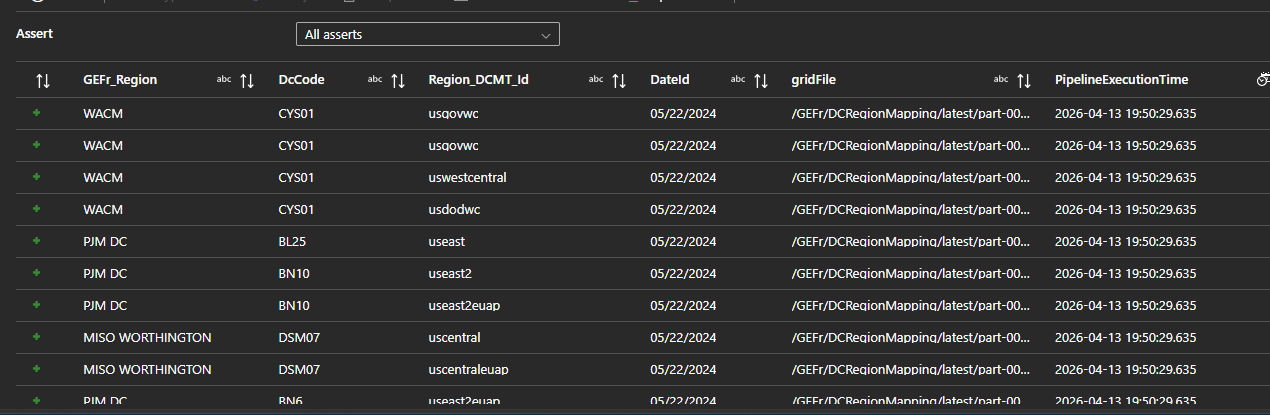Screen dimensions: 1270x415
Task: Click execution time in the BL25 row
Action: pos(1126,242)
